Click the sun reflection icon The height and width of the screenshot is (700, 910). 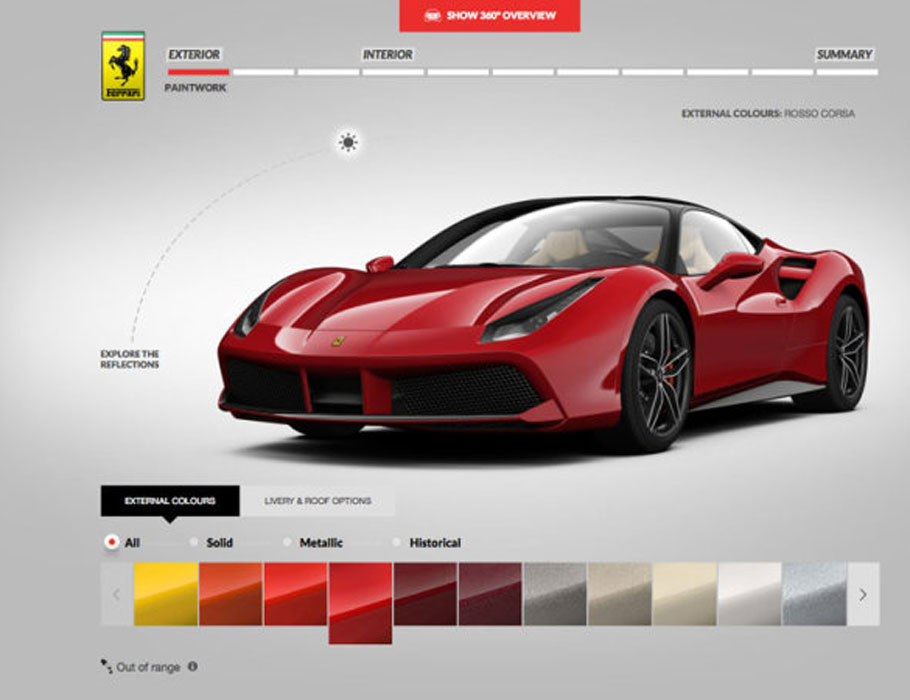point(347,143)
